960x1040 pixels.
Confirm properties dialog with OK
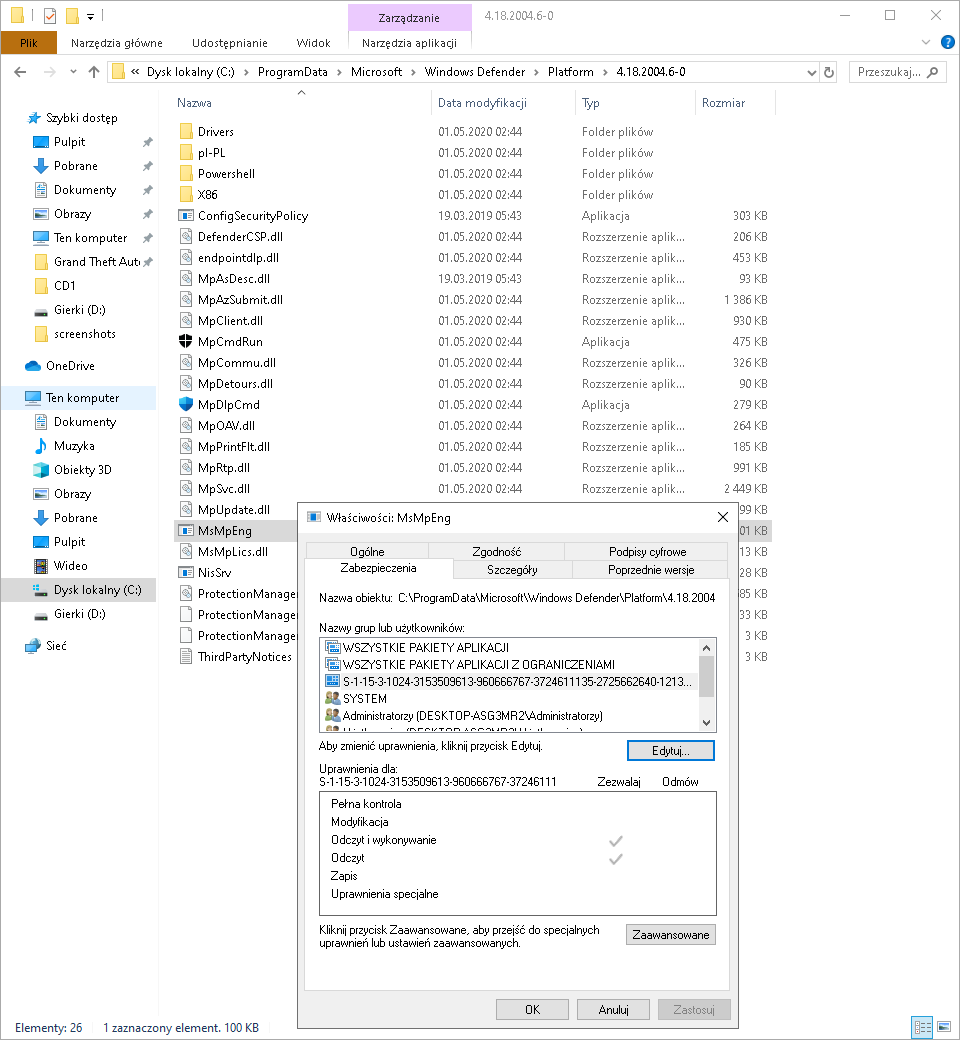(x=532, y=1009)
